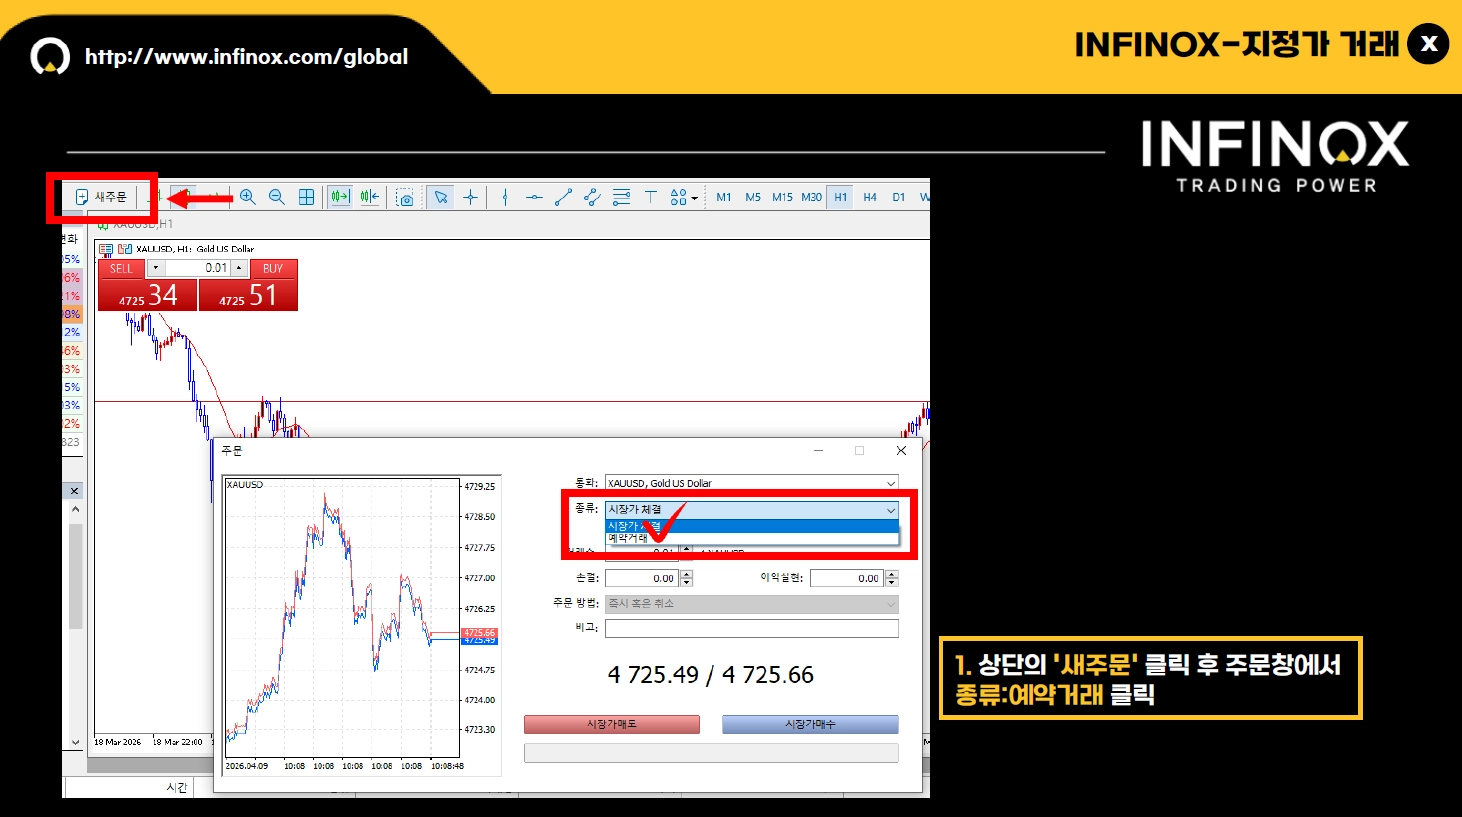Take a chart screenshot with camera icon
The width and height of the screenshot is (1462, 817).
coord(405,197)
